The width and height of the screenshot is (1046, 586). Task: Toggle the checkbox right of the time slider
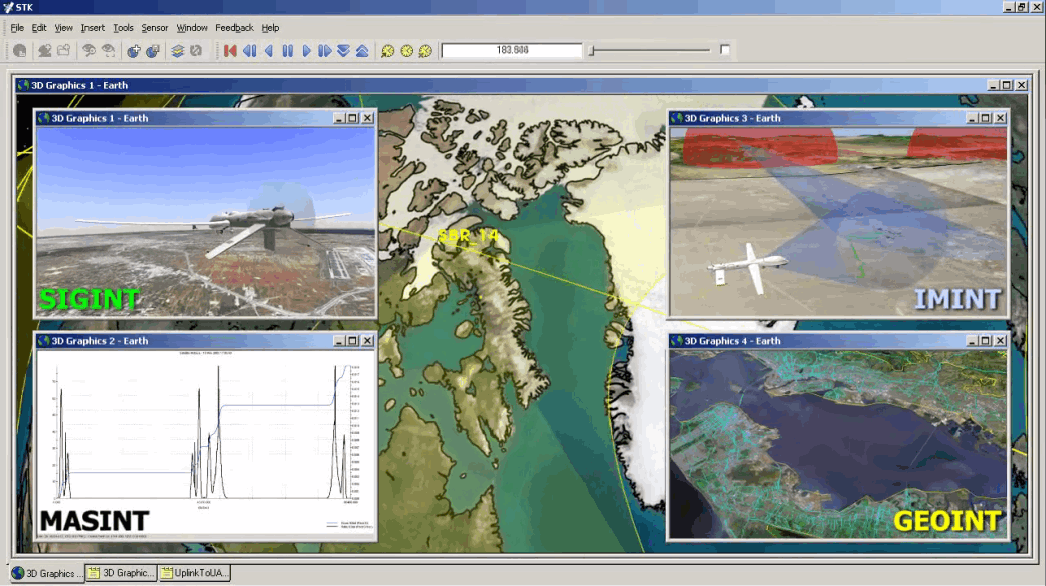click(x=724, y=49)
